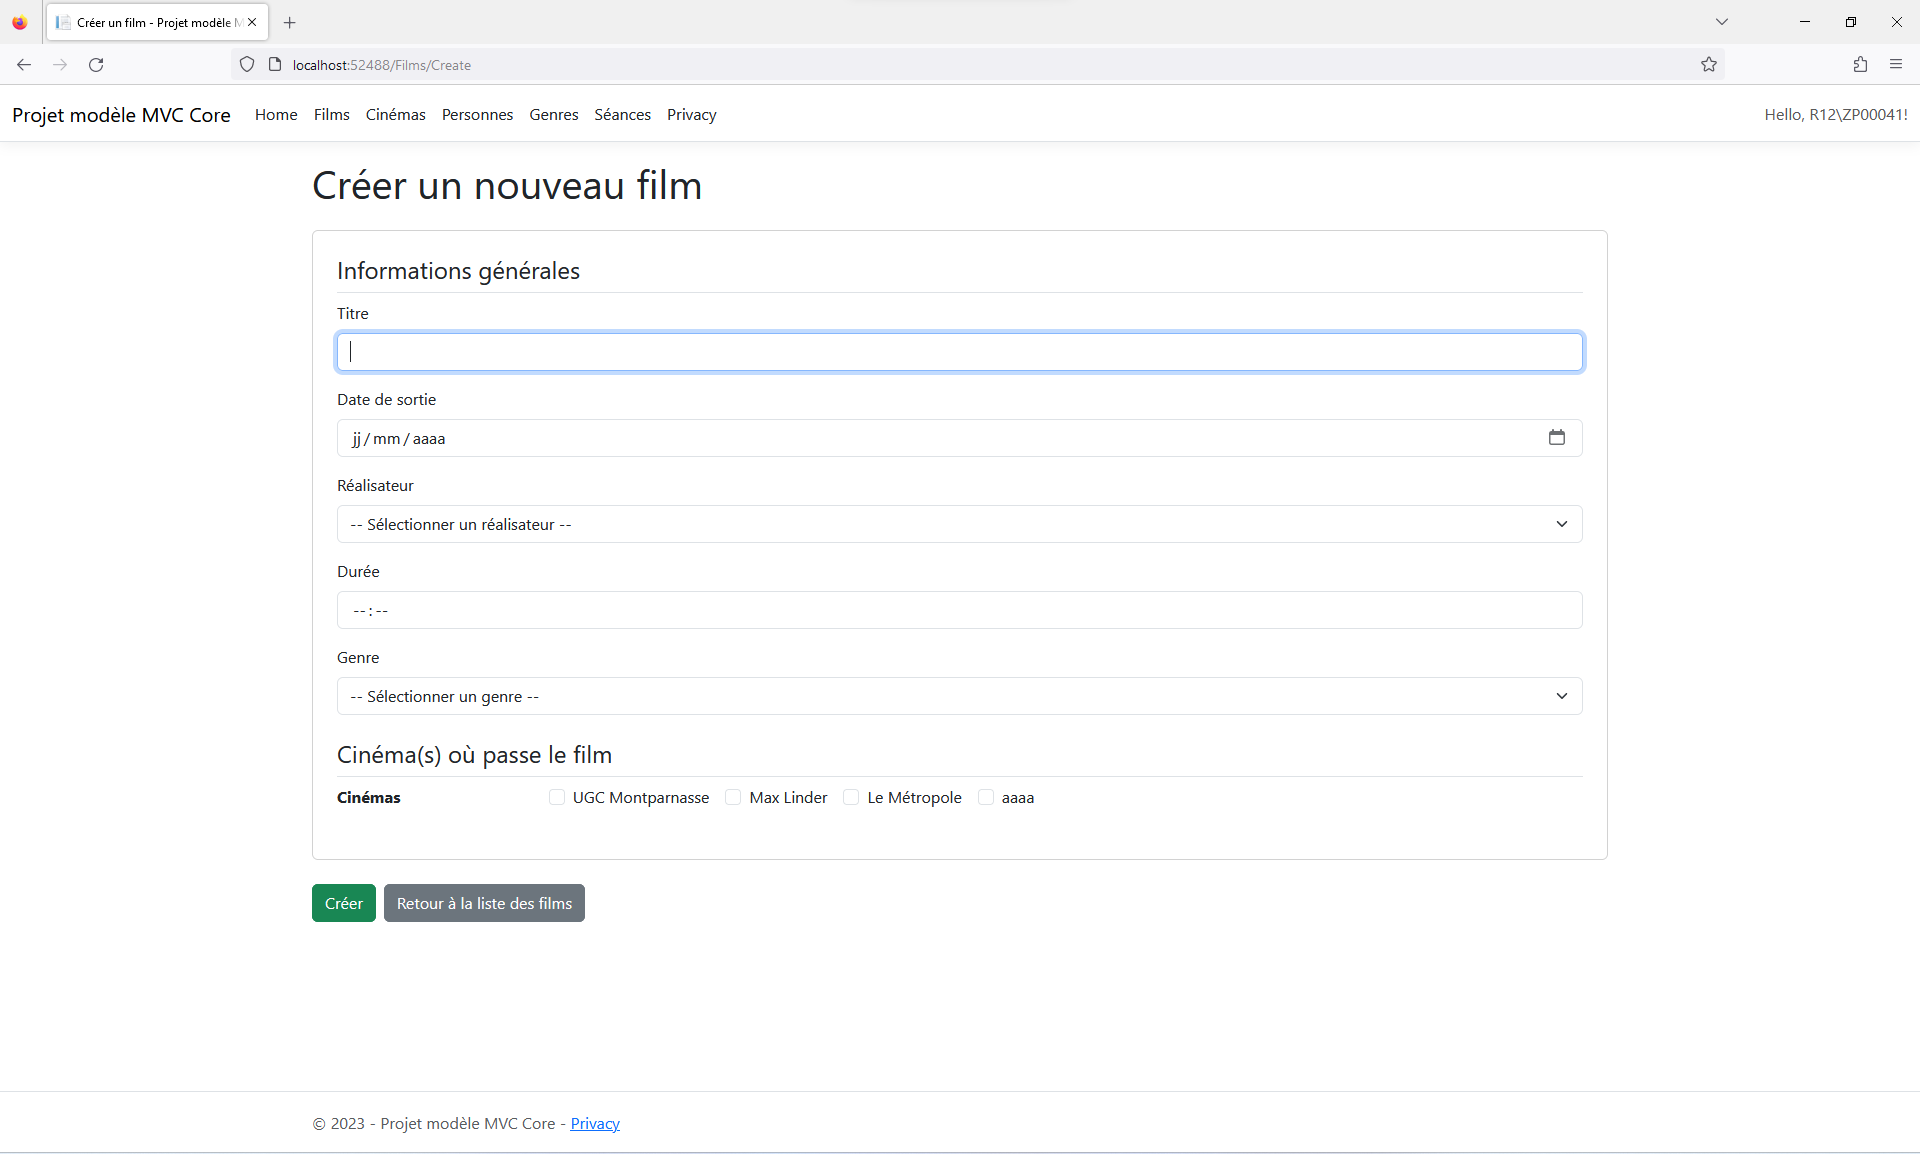Click the tracking protection shield icon
This screenshot has height=1154, width=1920.
[247, 65]
